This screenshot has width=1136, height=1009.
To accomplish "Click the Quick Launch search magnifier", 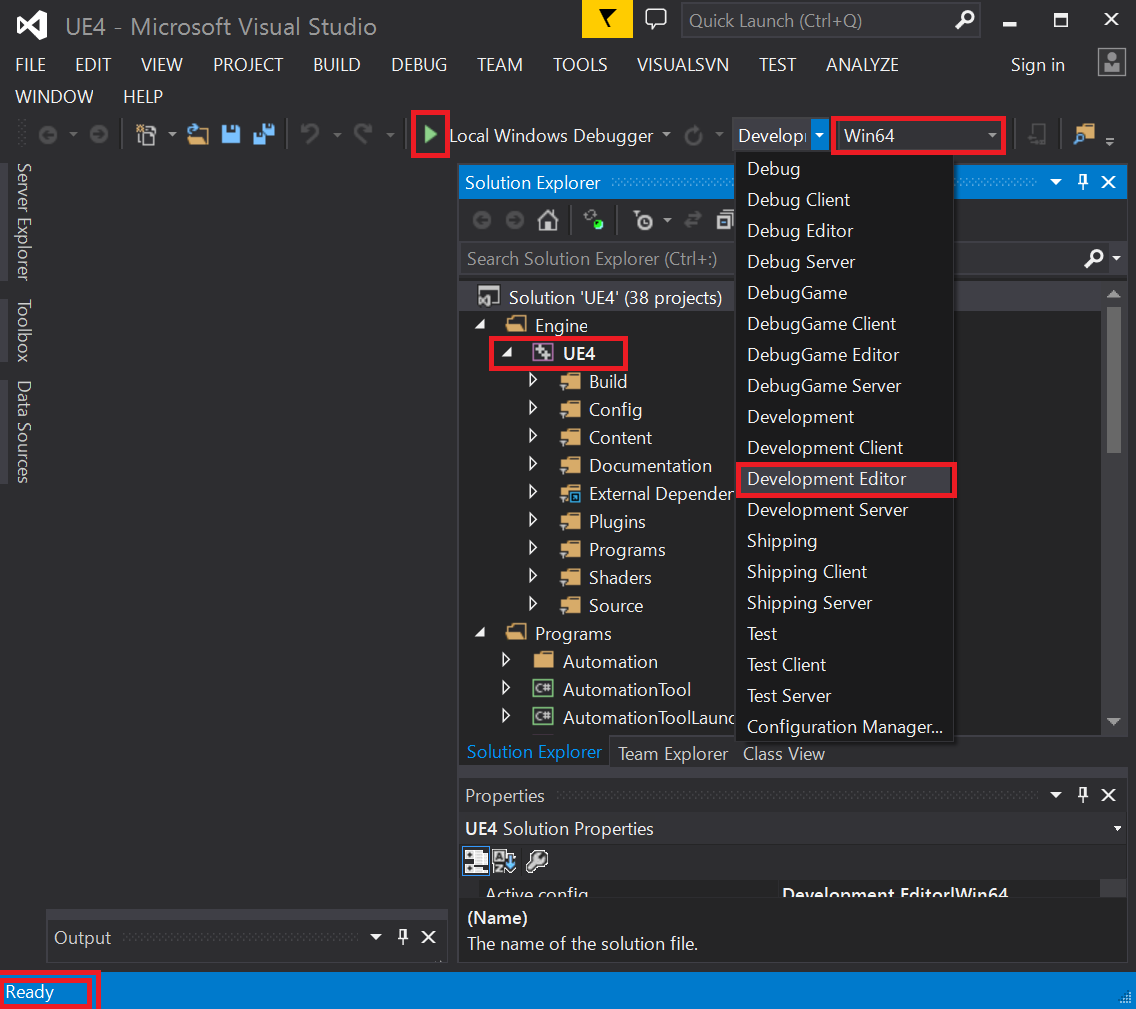I will coord(964,20).
